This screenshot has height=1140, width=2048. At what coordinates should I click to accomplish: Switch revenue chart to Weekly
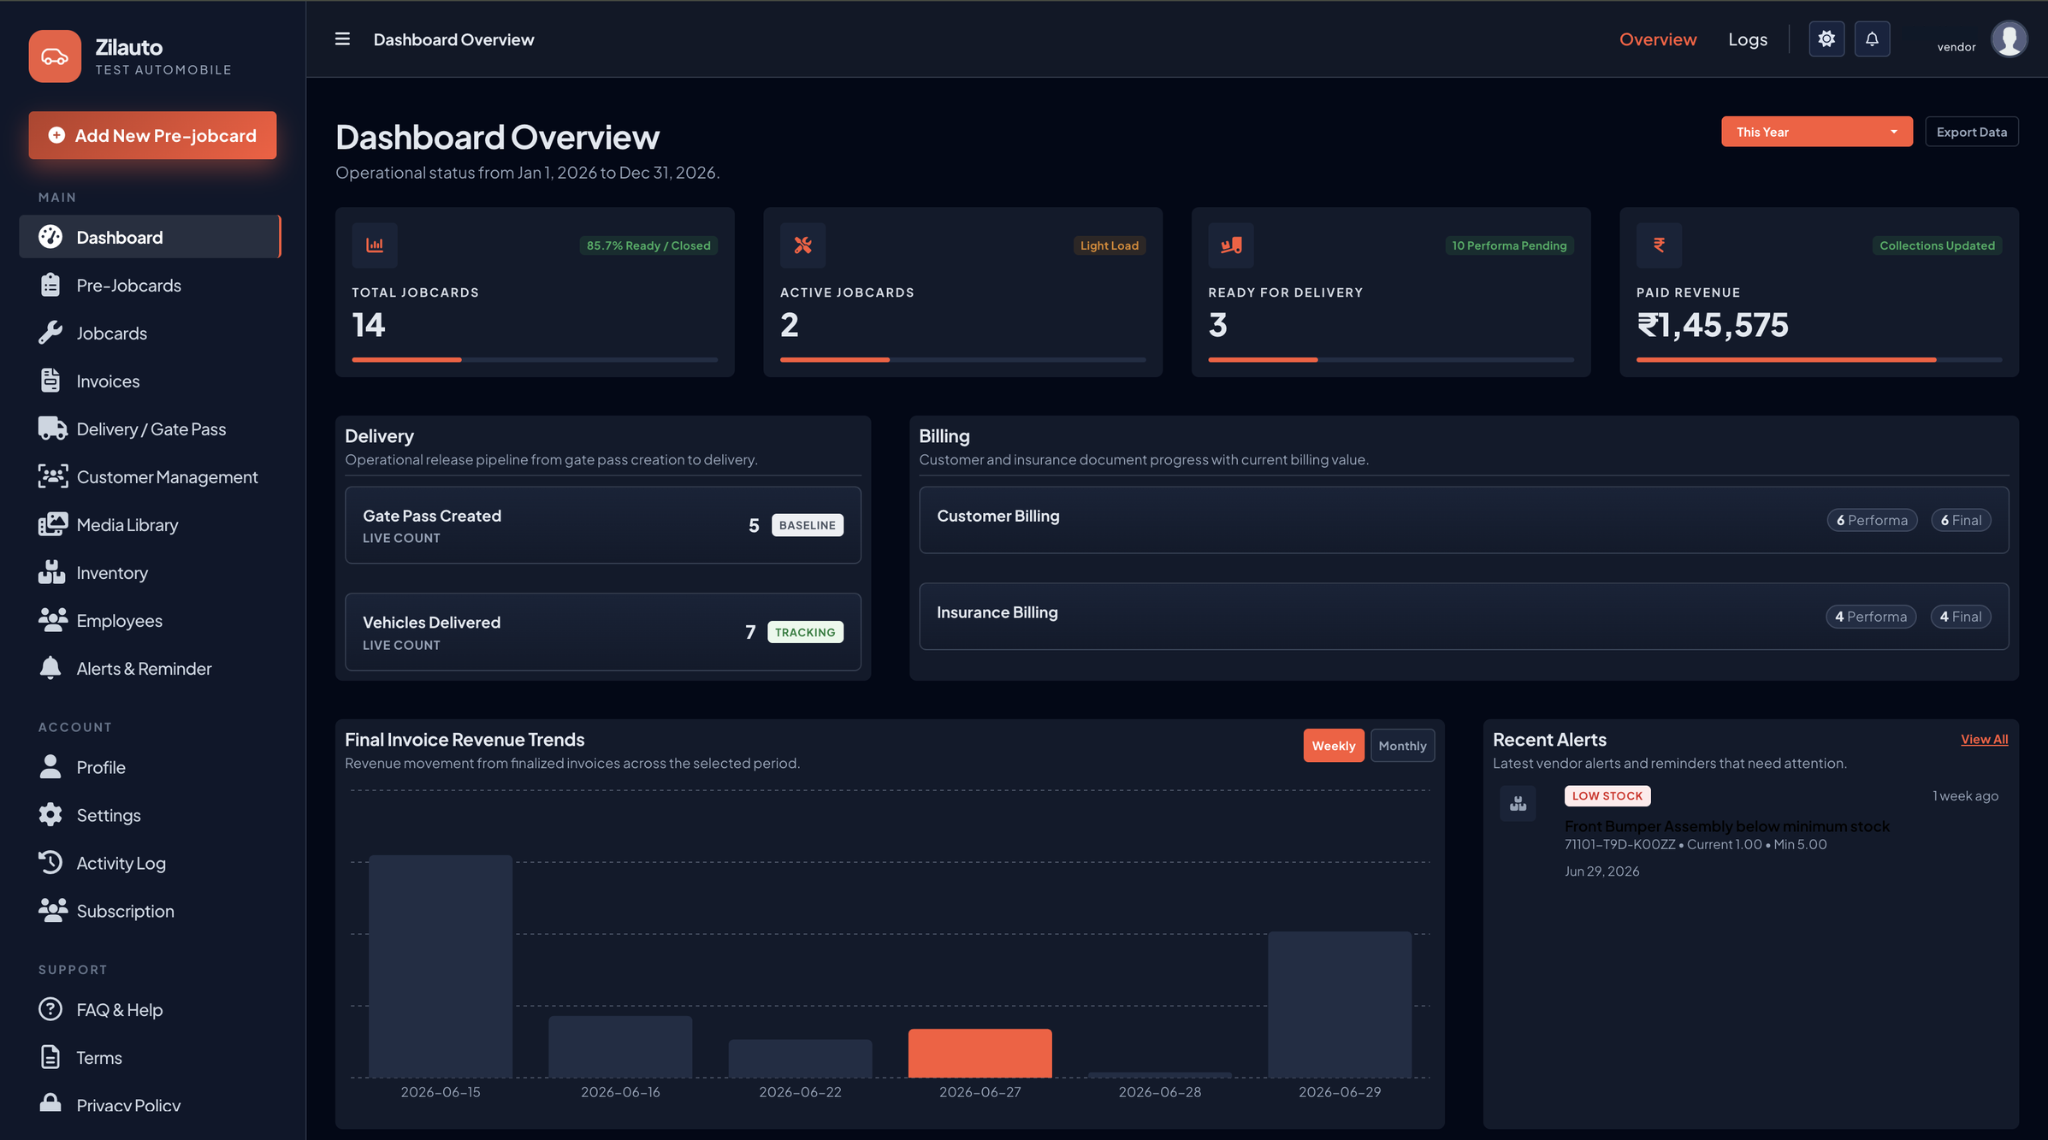(x=1333, y=746)
